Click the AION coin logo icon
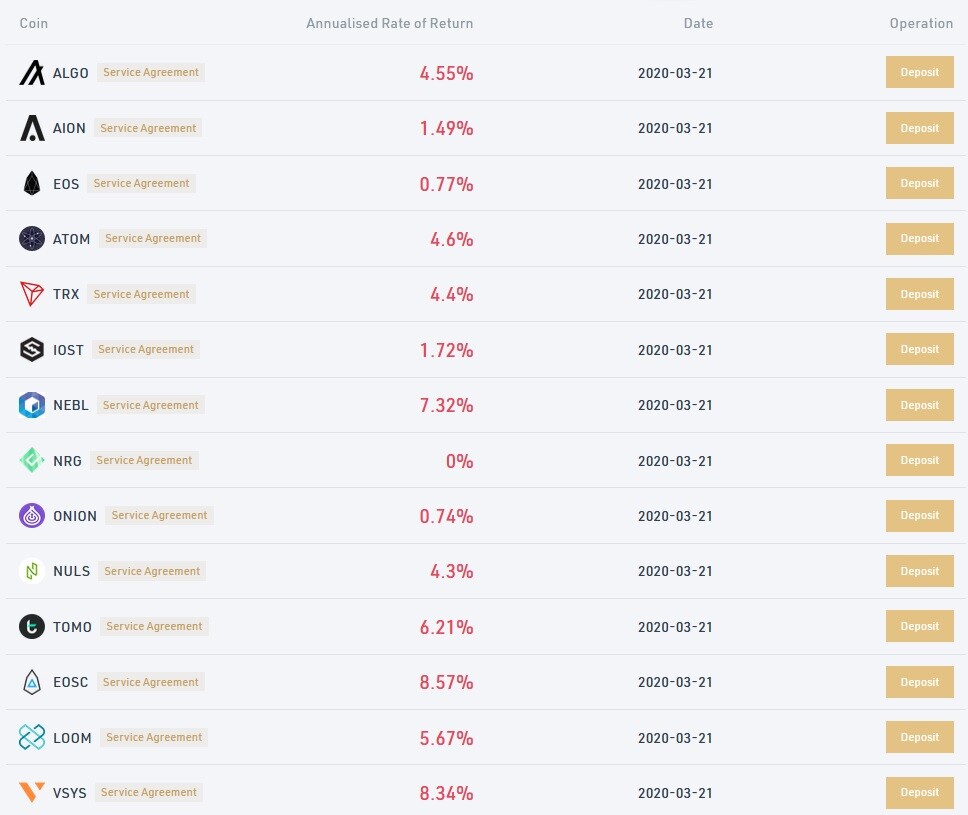Screen dimensions: 968x815 click(x=32, y=128)
